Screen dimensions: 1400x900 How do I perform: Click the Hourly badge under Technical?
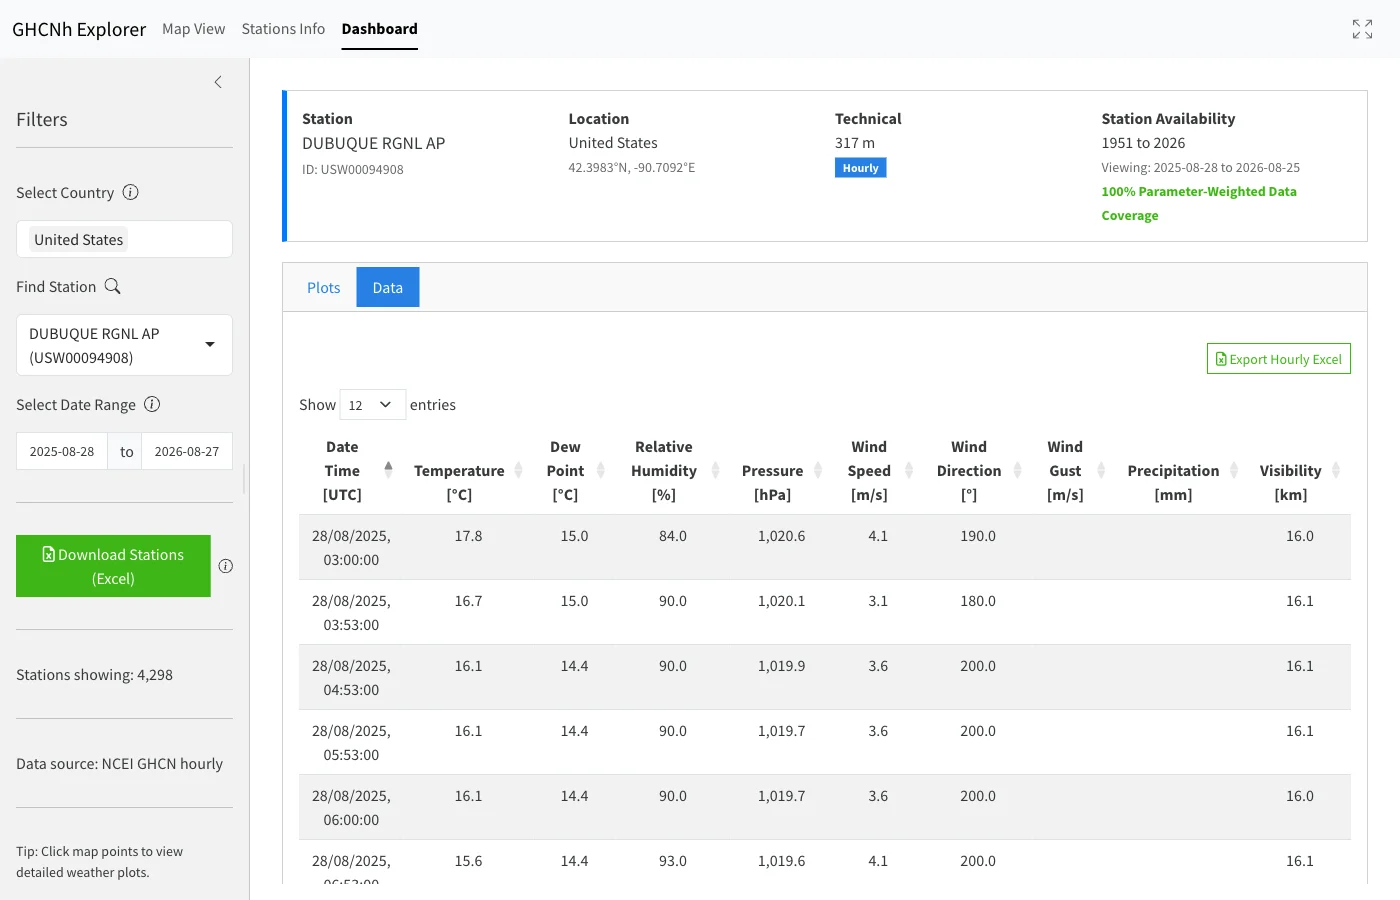(860, 168)
